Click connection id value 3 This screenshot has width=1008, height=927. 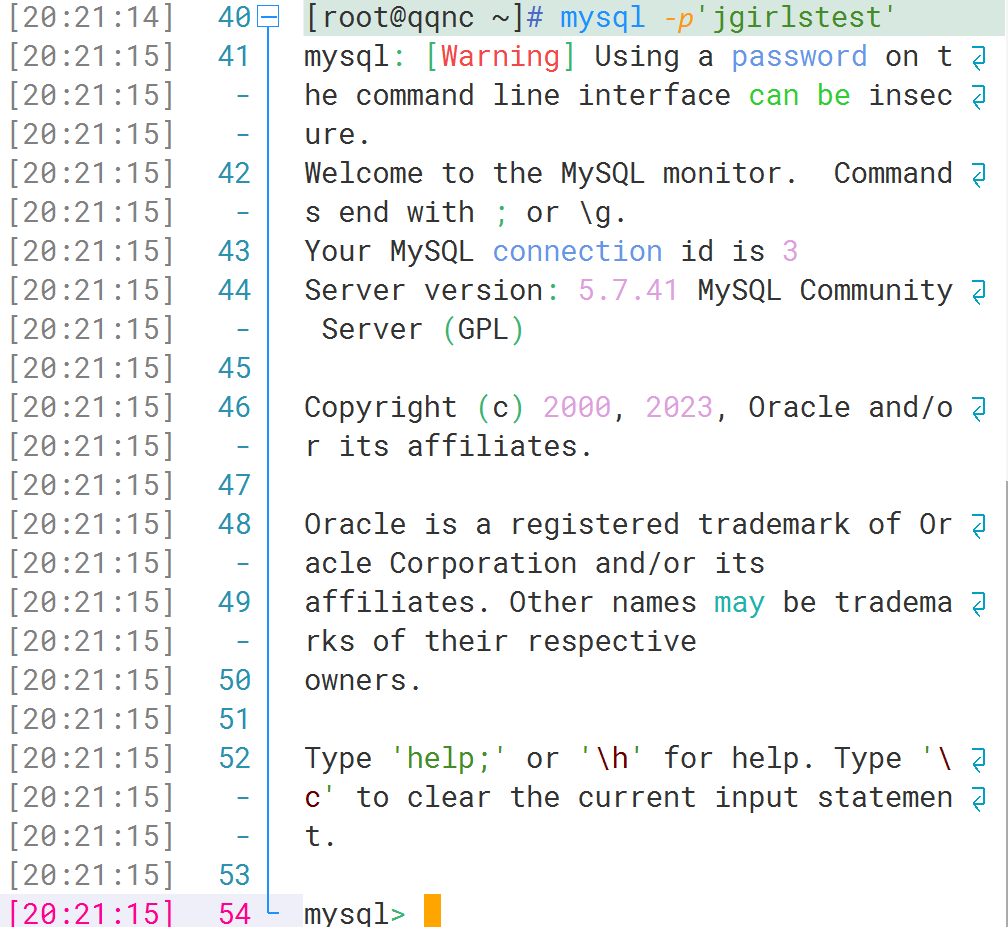pos(790,251)
